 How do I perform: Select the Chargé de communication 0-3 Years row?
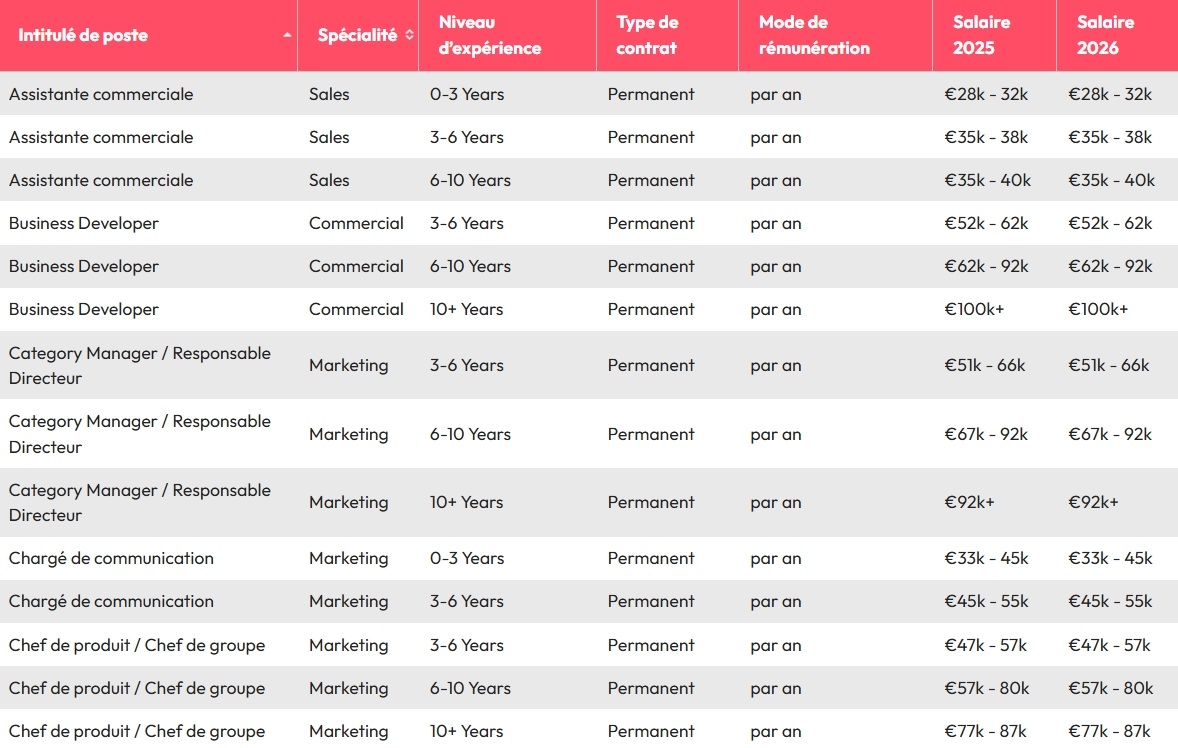[x=111, y=558]
